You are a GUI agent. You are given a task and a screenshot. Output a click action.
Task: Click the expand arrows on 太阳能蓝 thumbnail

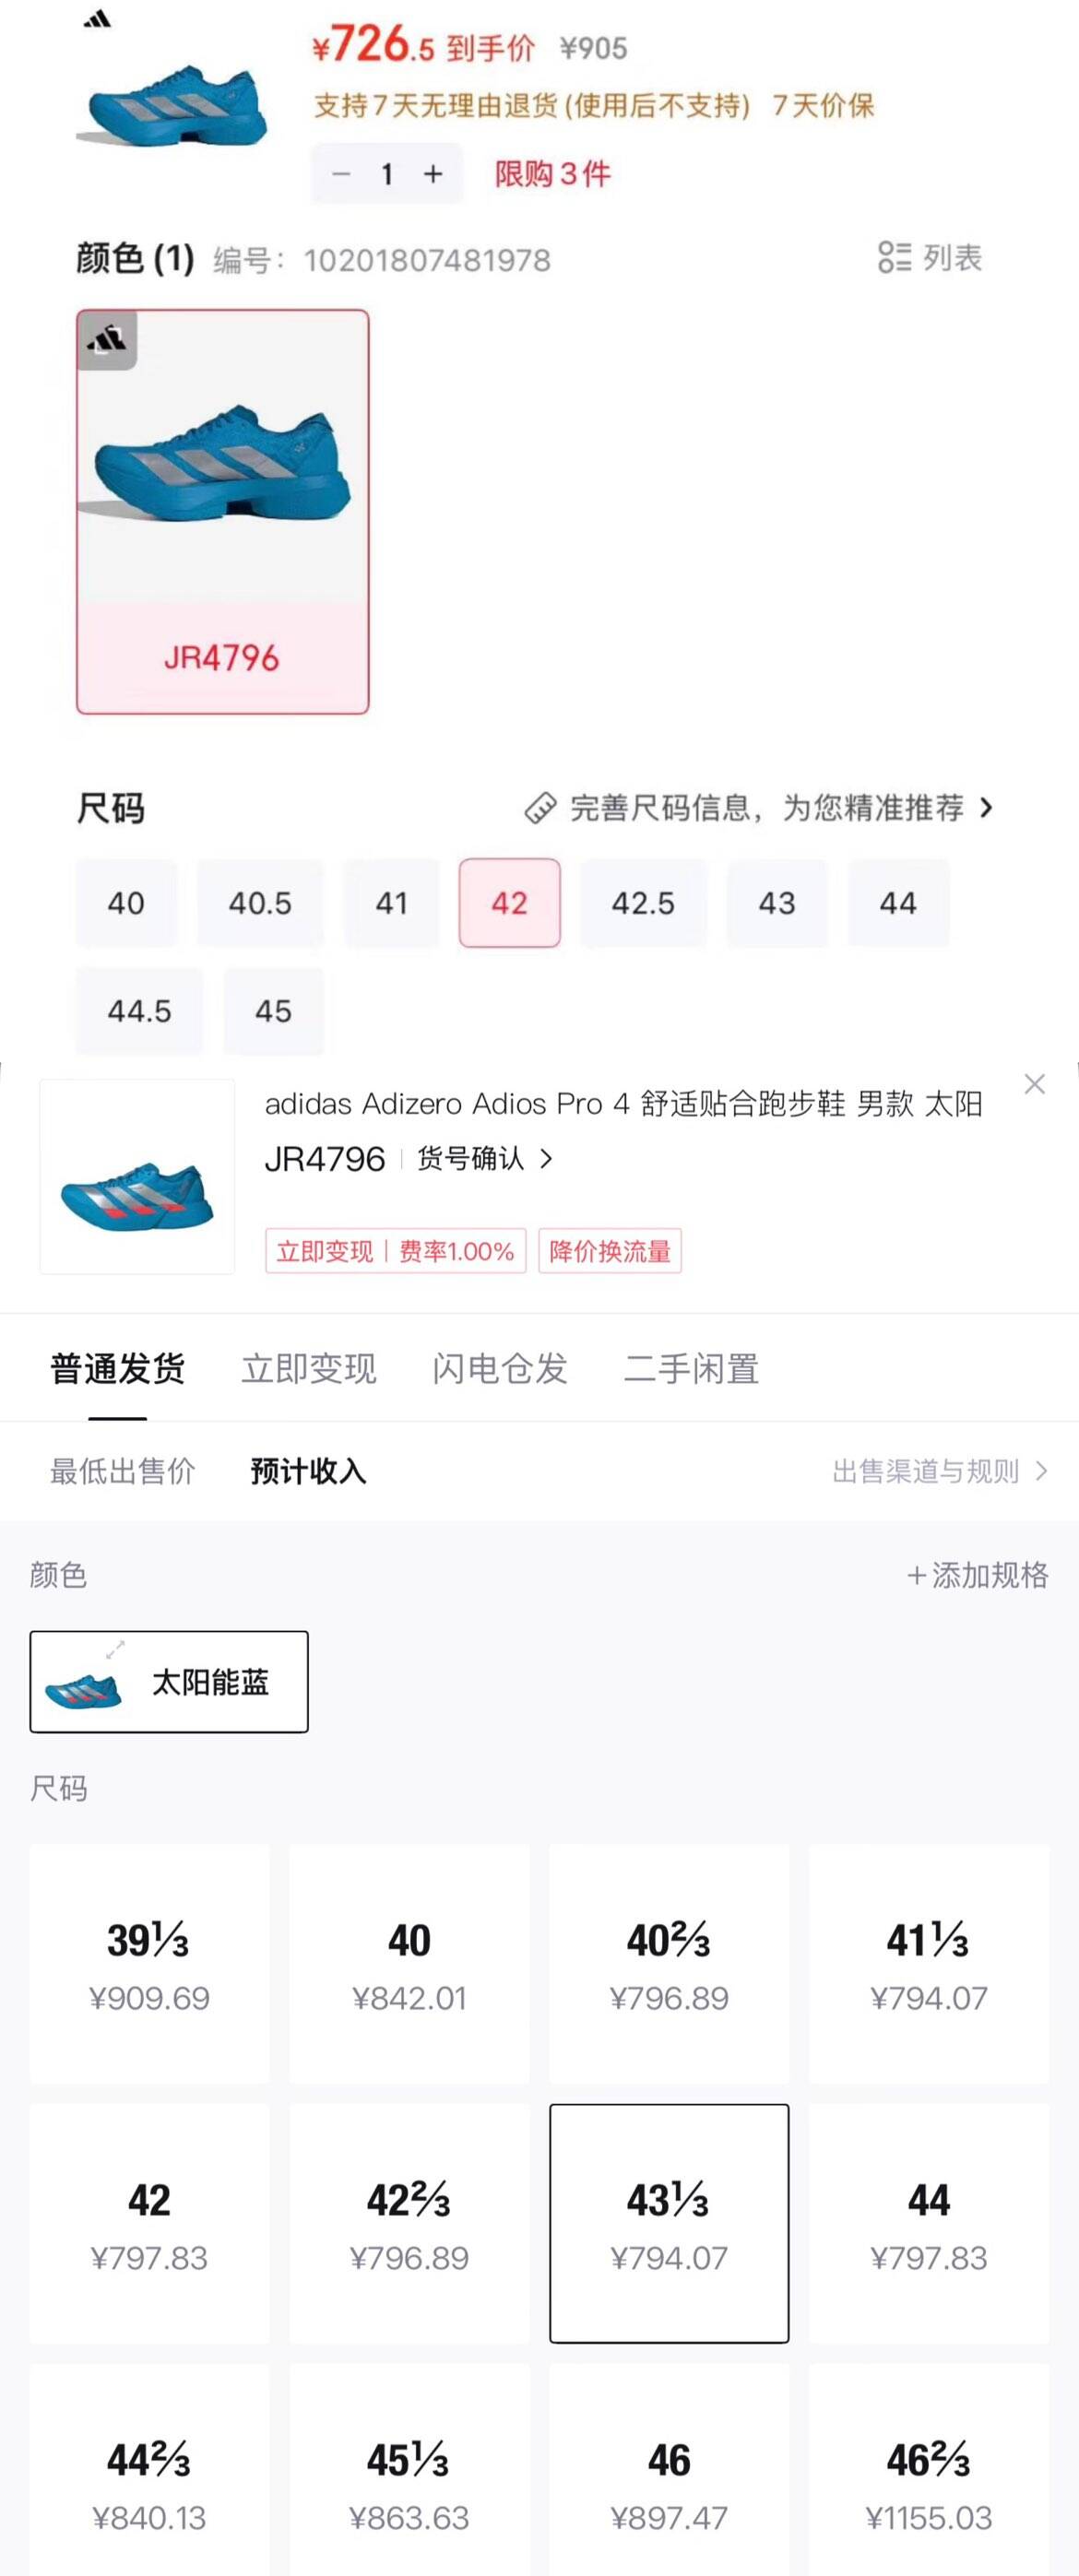116,1649
